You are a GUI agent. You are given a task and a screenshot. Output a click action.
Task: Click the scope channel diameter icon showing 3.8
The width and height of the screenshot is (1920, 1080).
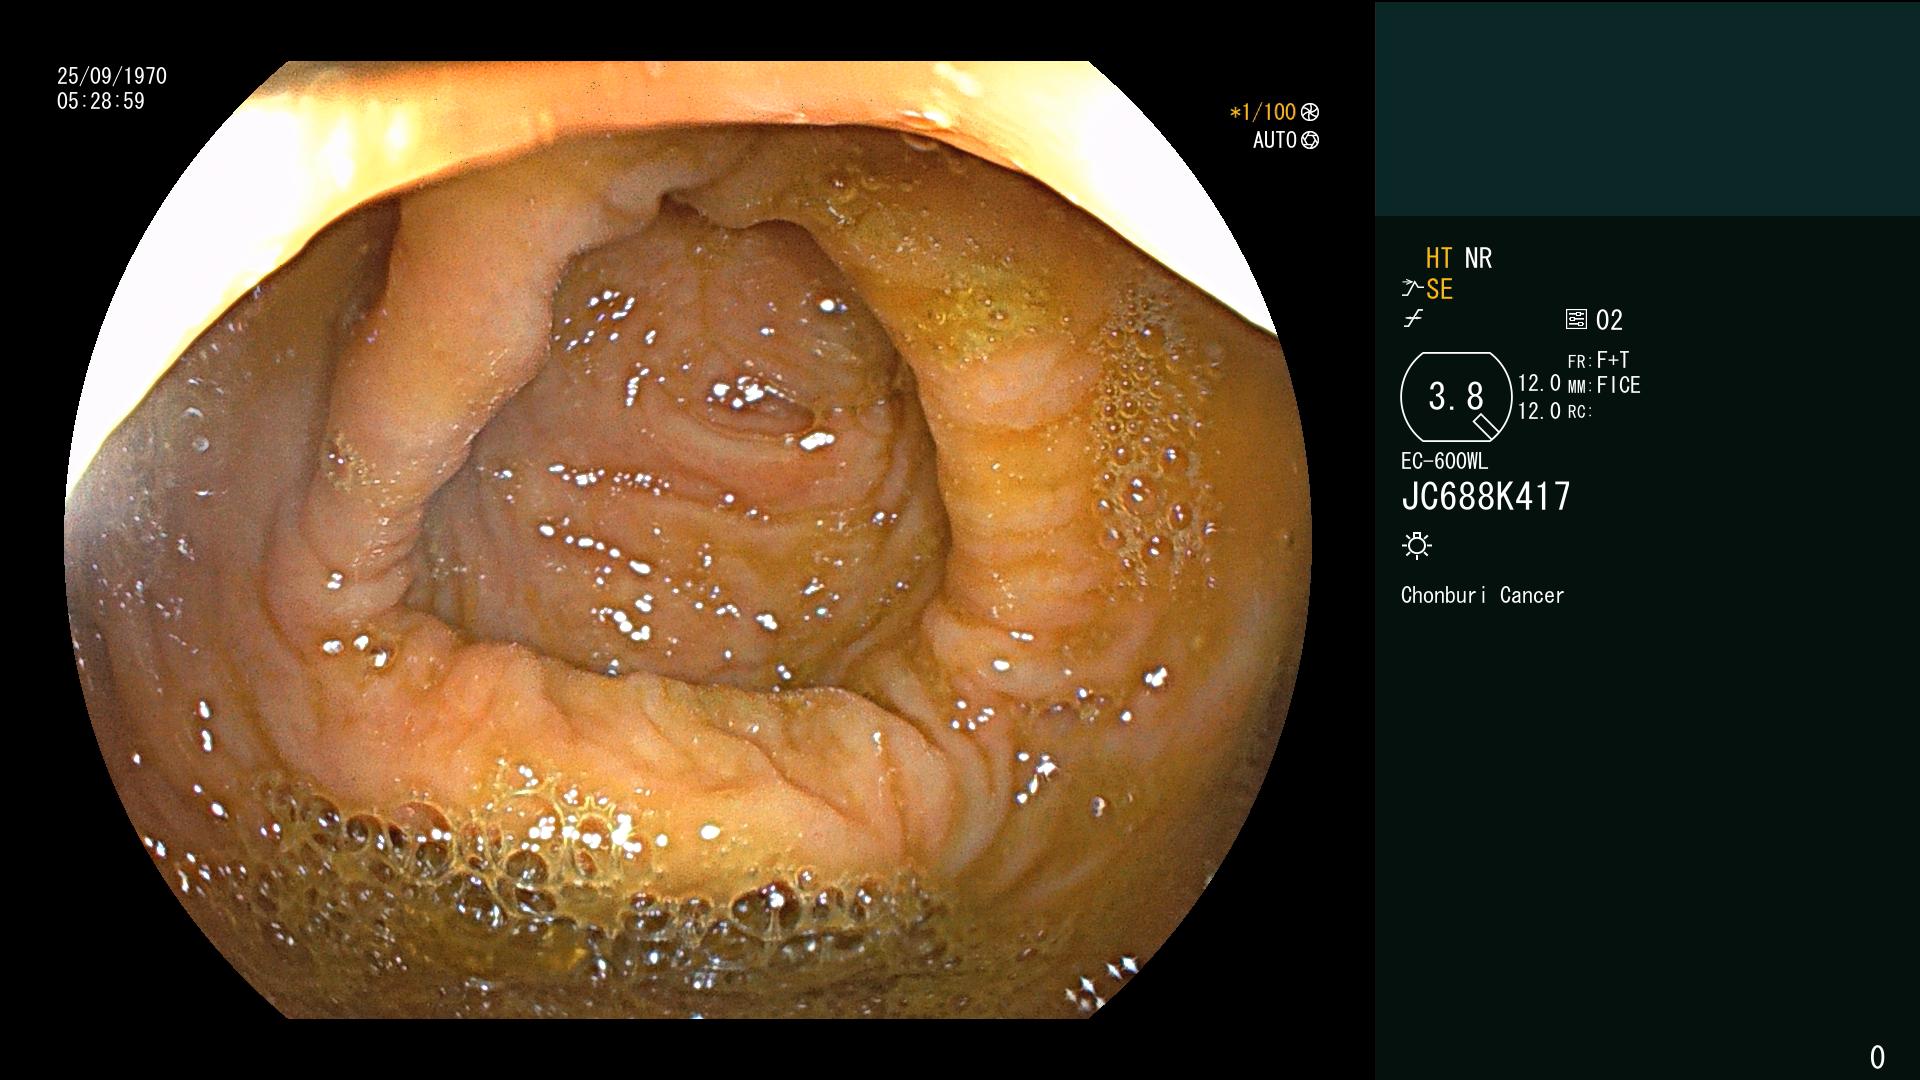(x=1456, y=397)
